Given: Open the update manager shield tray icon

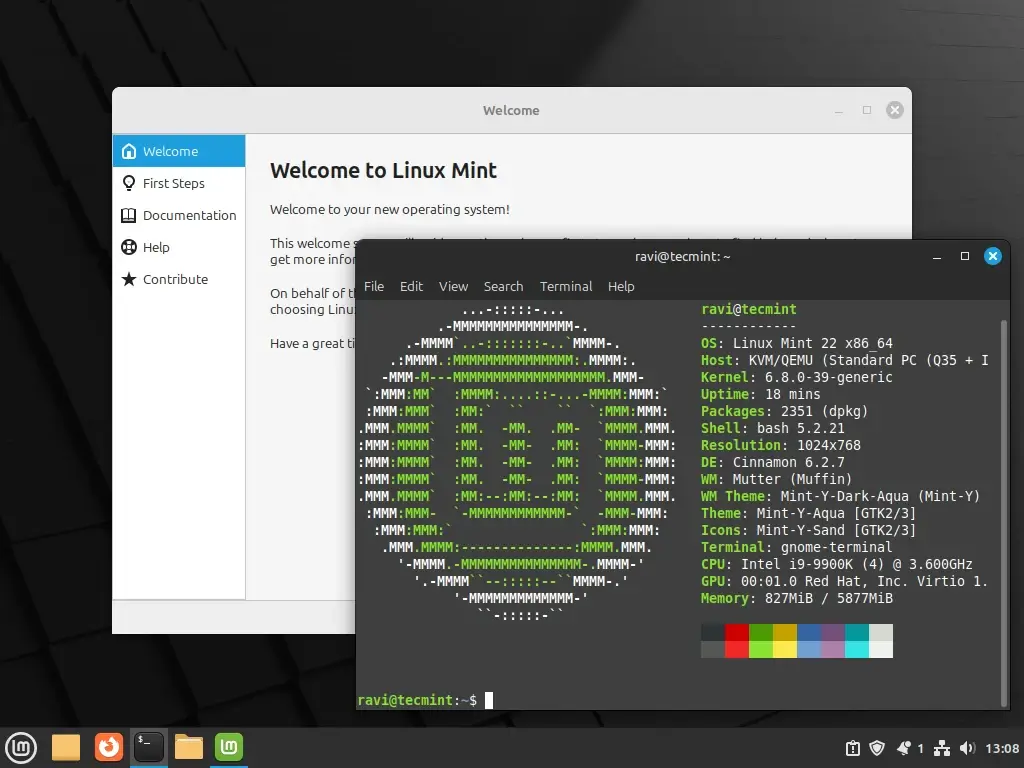Looking at the screenshot, I should click(877, 748).
